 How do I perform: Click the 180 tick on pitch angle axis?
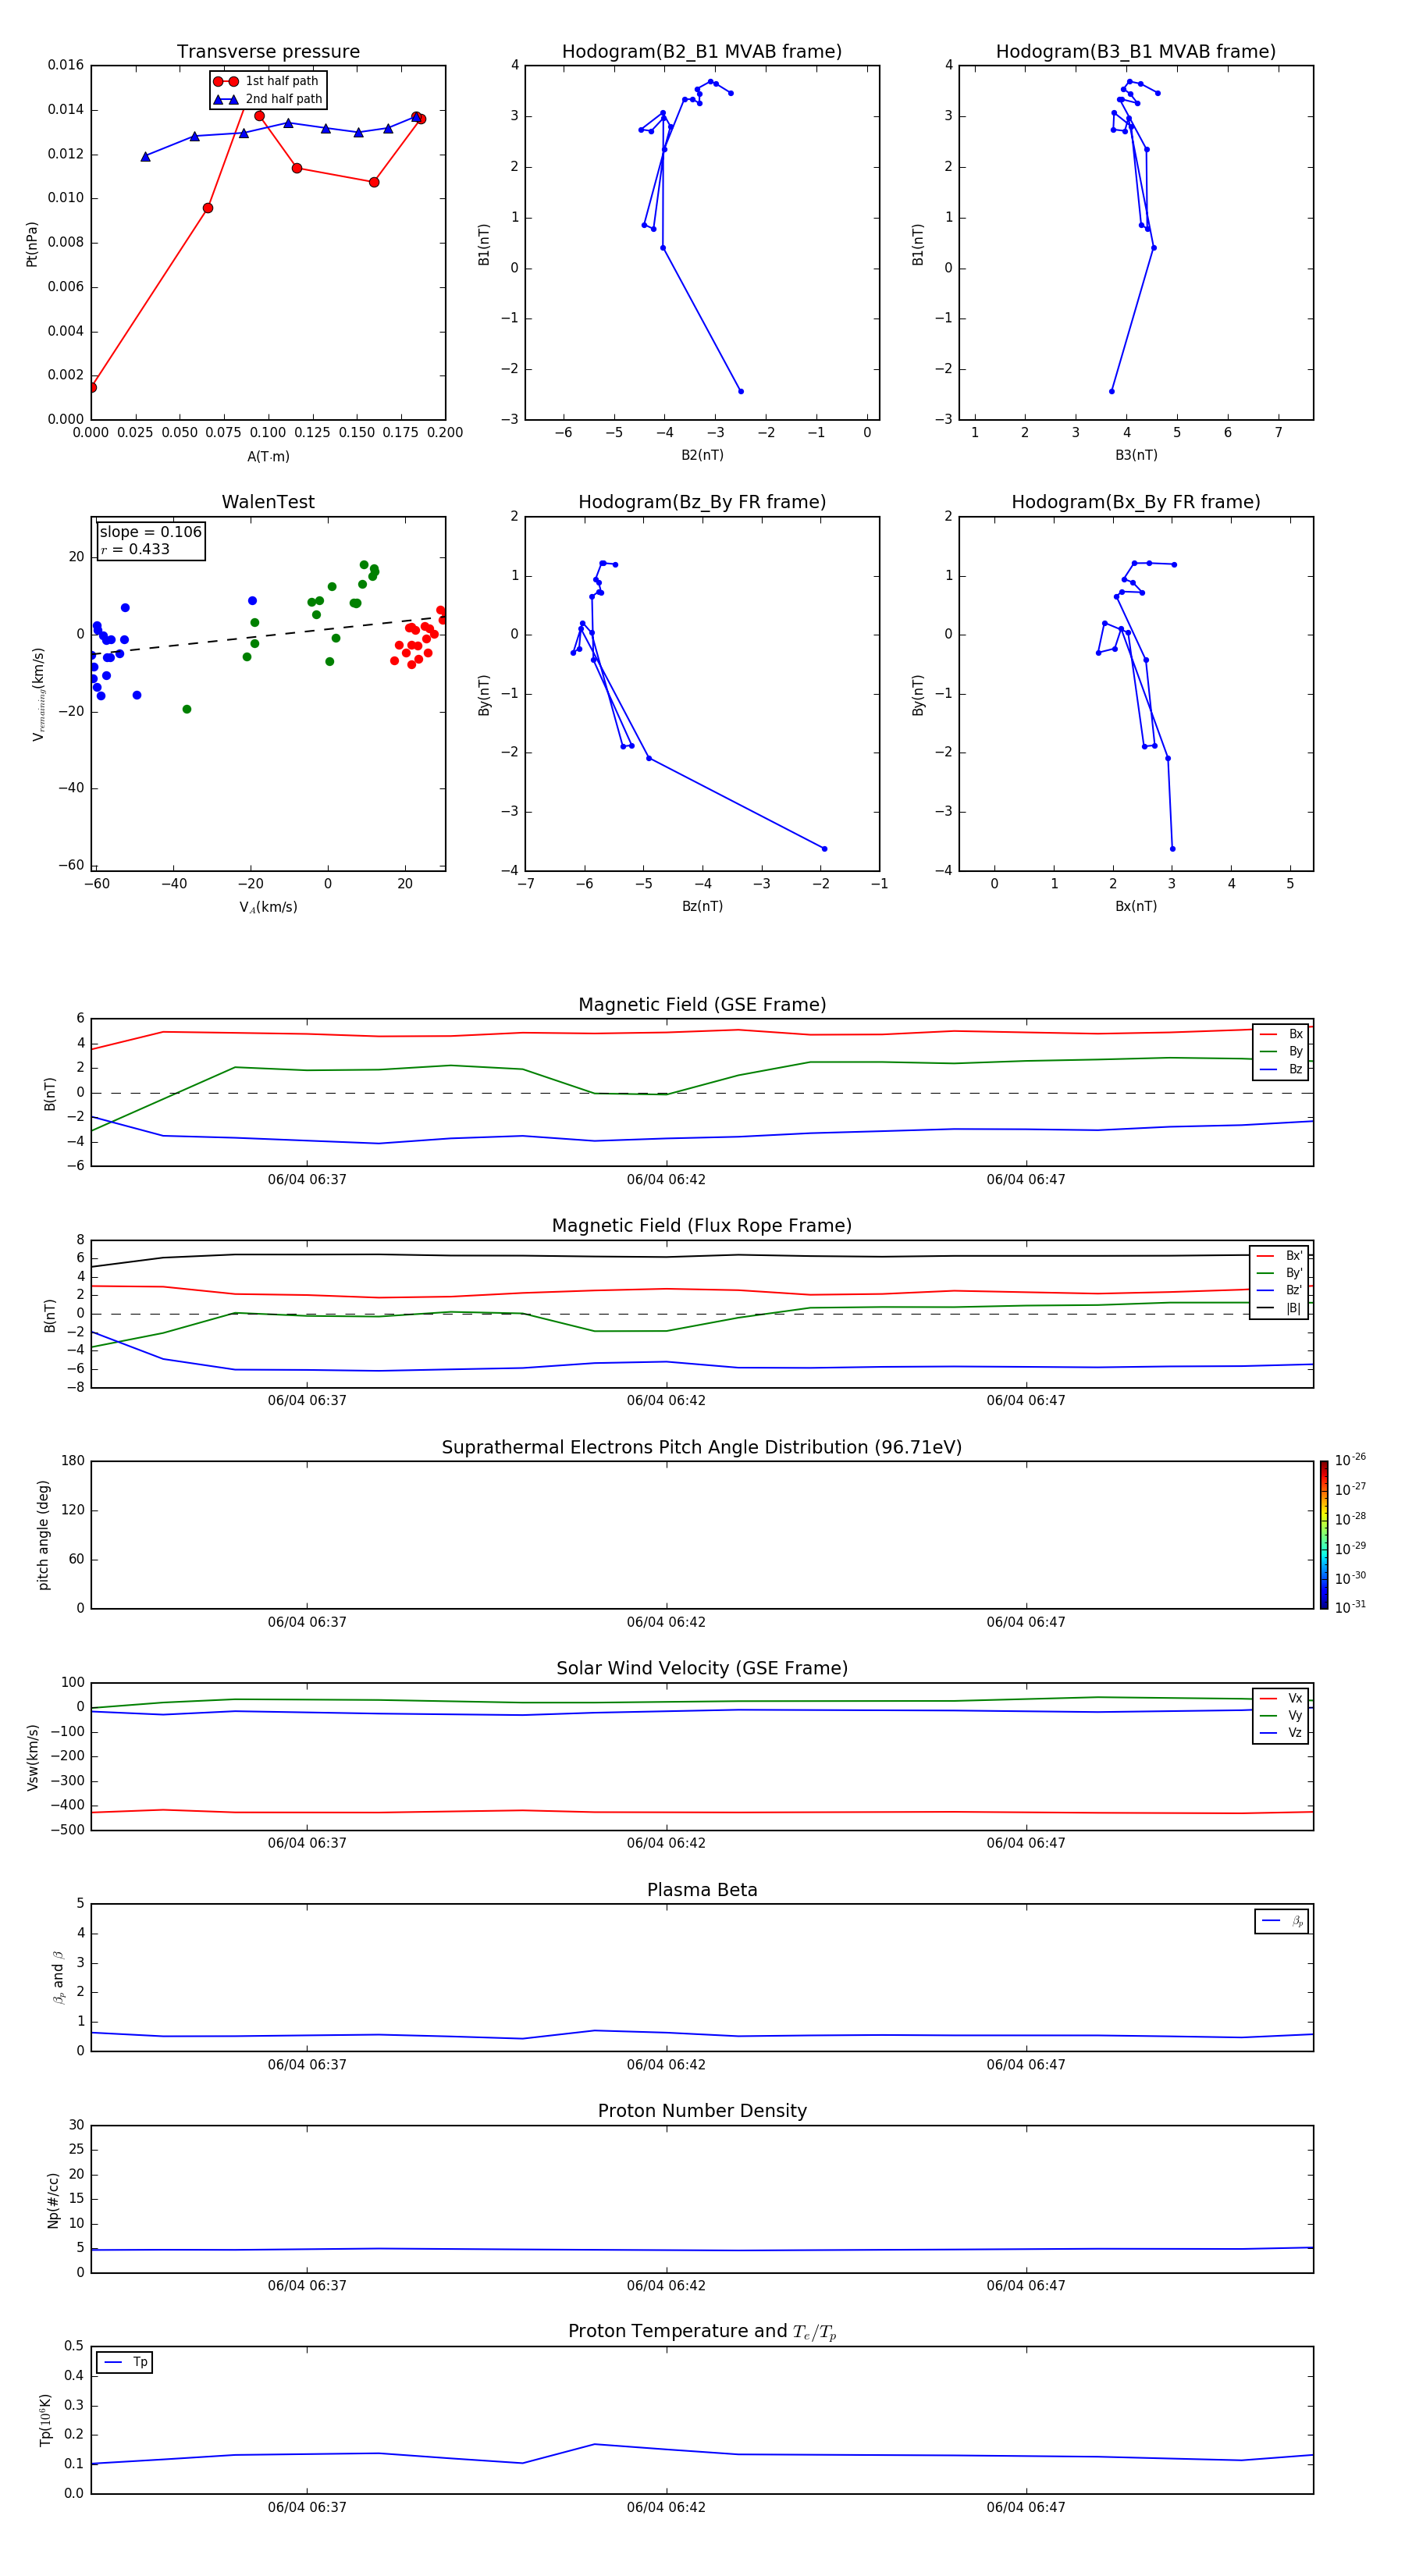[73, 1461]
